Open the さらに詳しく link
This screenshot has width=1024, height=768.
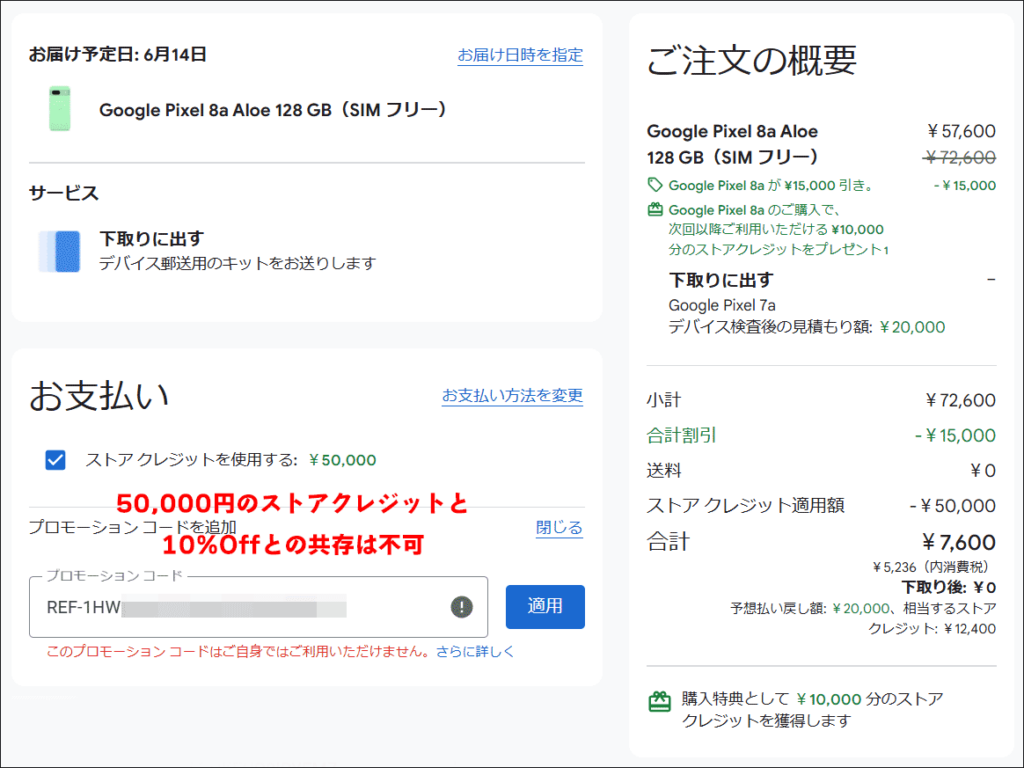click(475, 651)
